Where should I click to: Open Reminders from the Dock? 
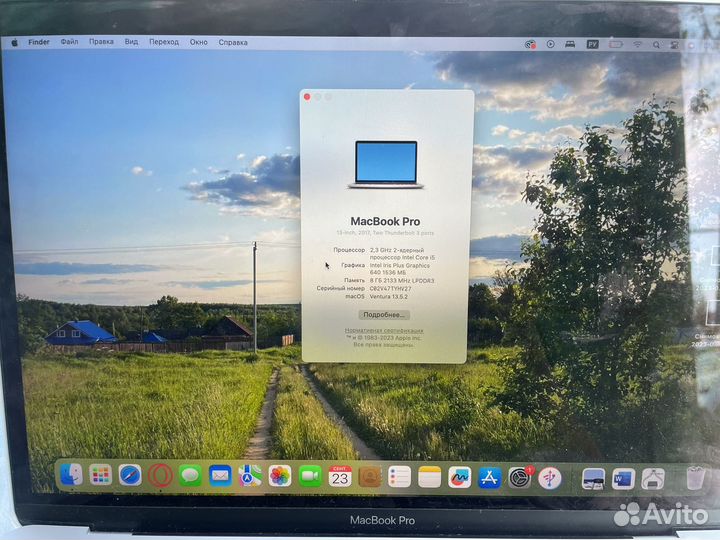click(399, 477)
